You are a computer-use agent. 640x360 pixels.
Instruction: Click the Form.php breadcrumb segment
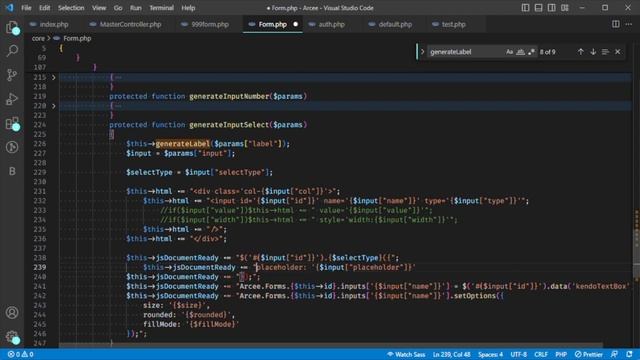point(77,38)
